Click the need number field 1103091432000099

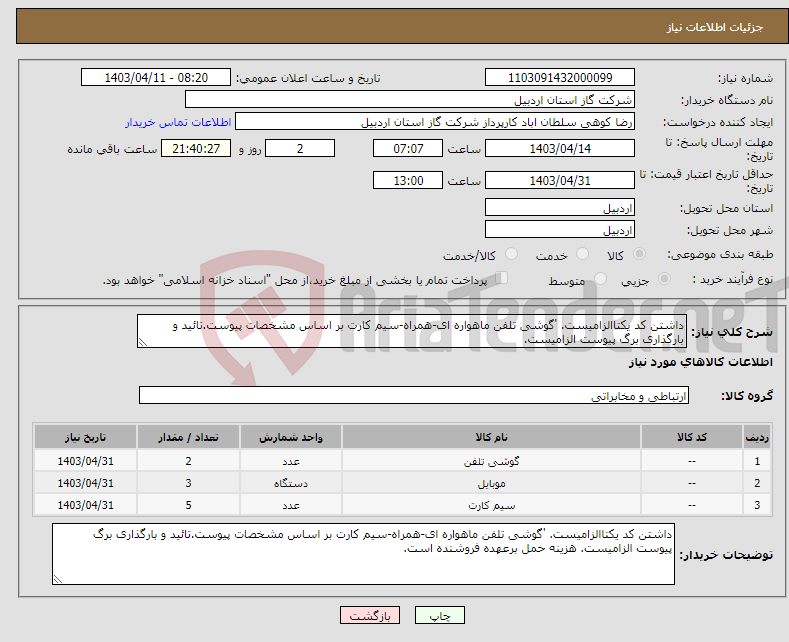click(560, 77)
